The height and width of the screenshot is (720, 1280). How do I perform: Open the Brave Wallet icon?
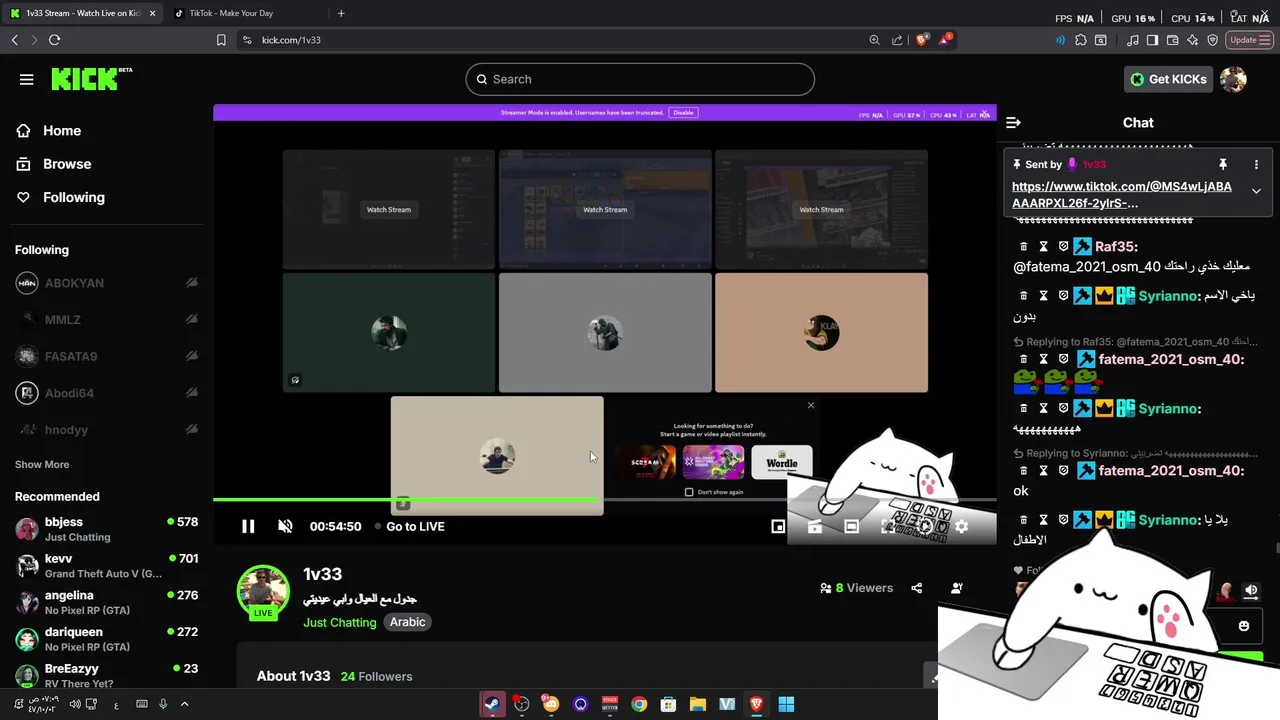click(1172, 40)
